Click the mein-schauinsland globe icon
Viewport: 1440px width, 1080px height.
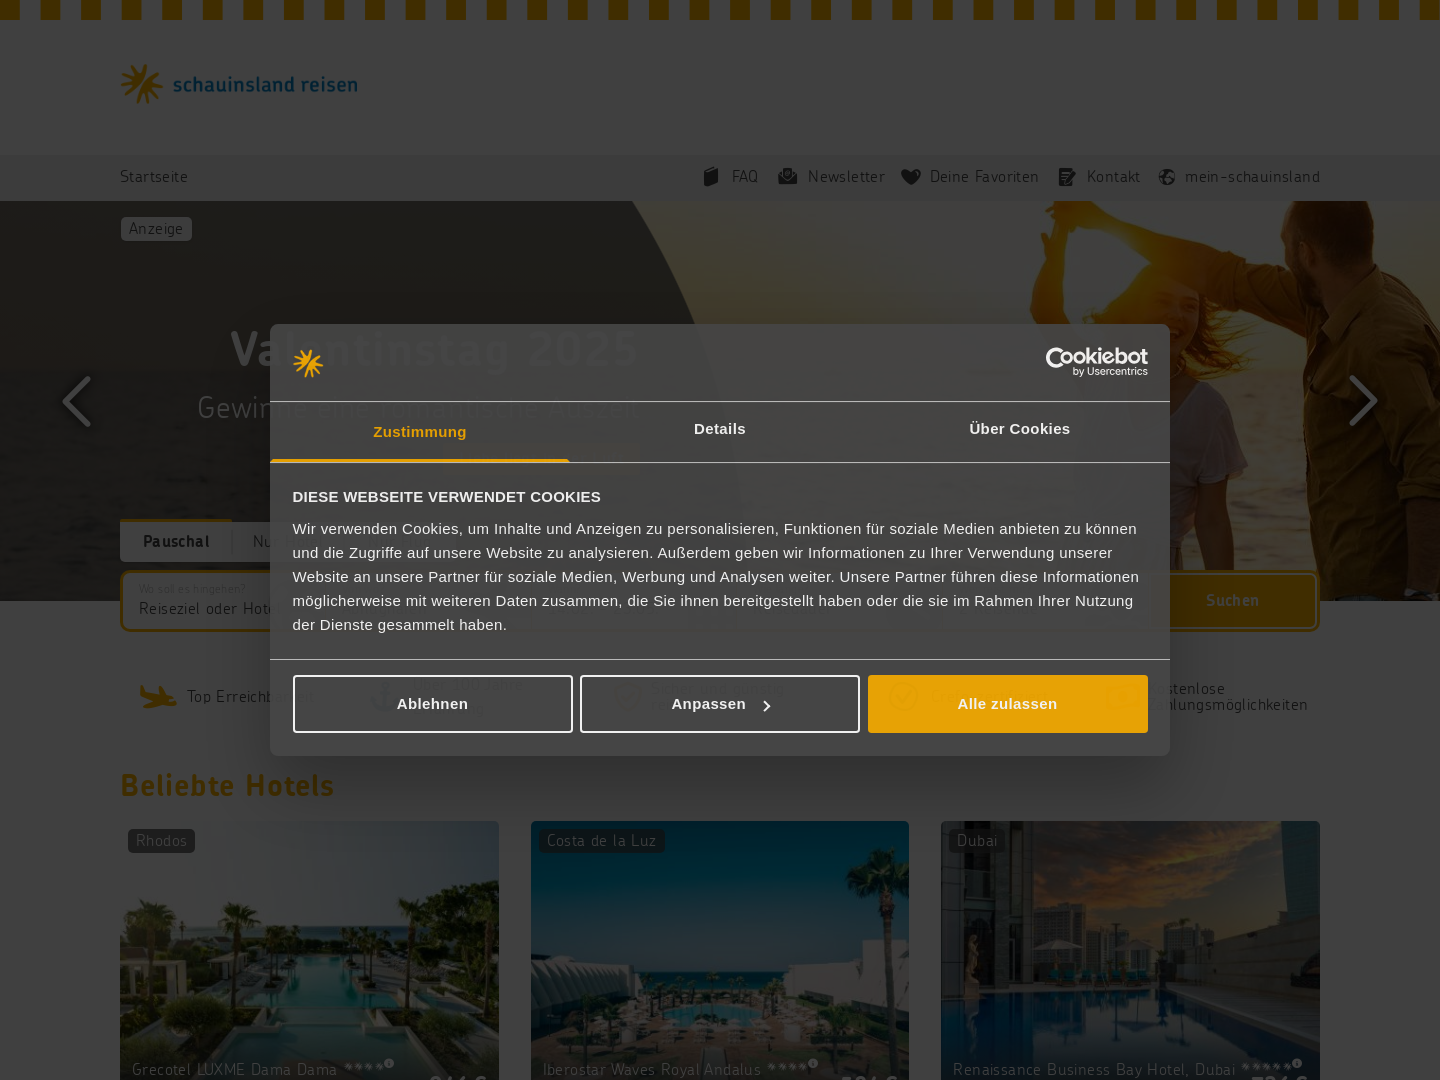click(1167, 177)
